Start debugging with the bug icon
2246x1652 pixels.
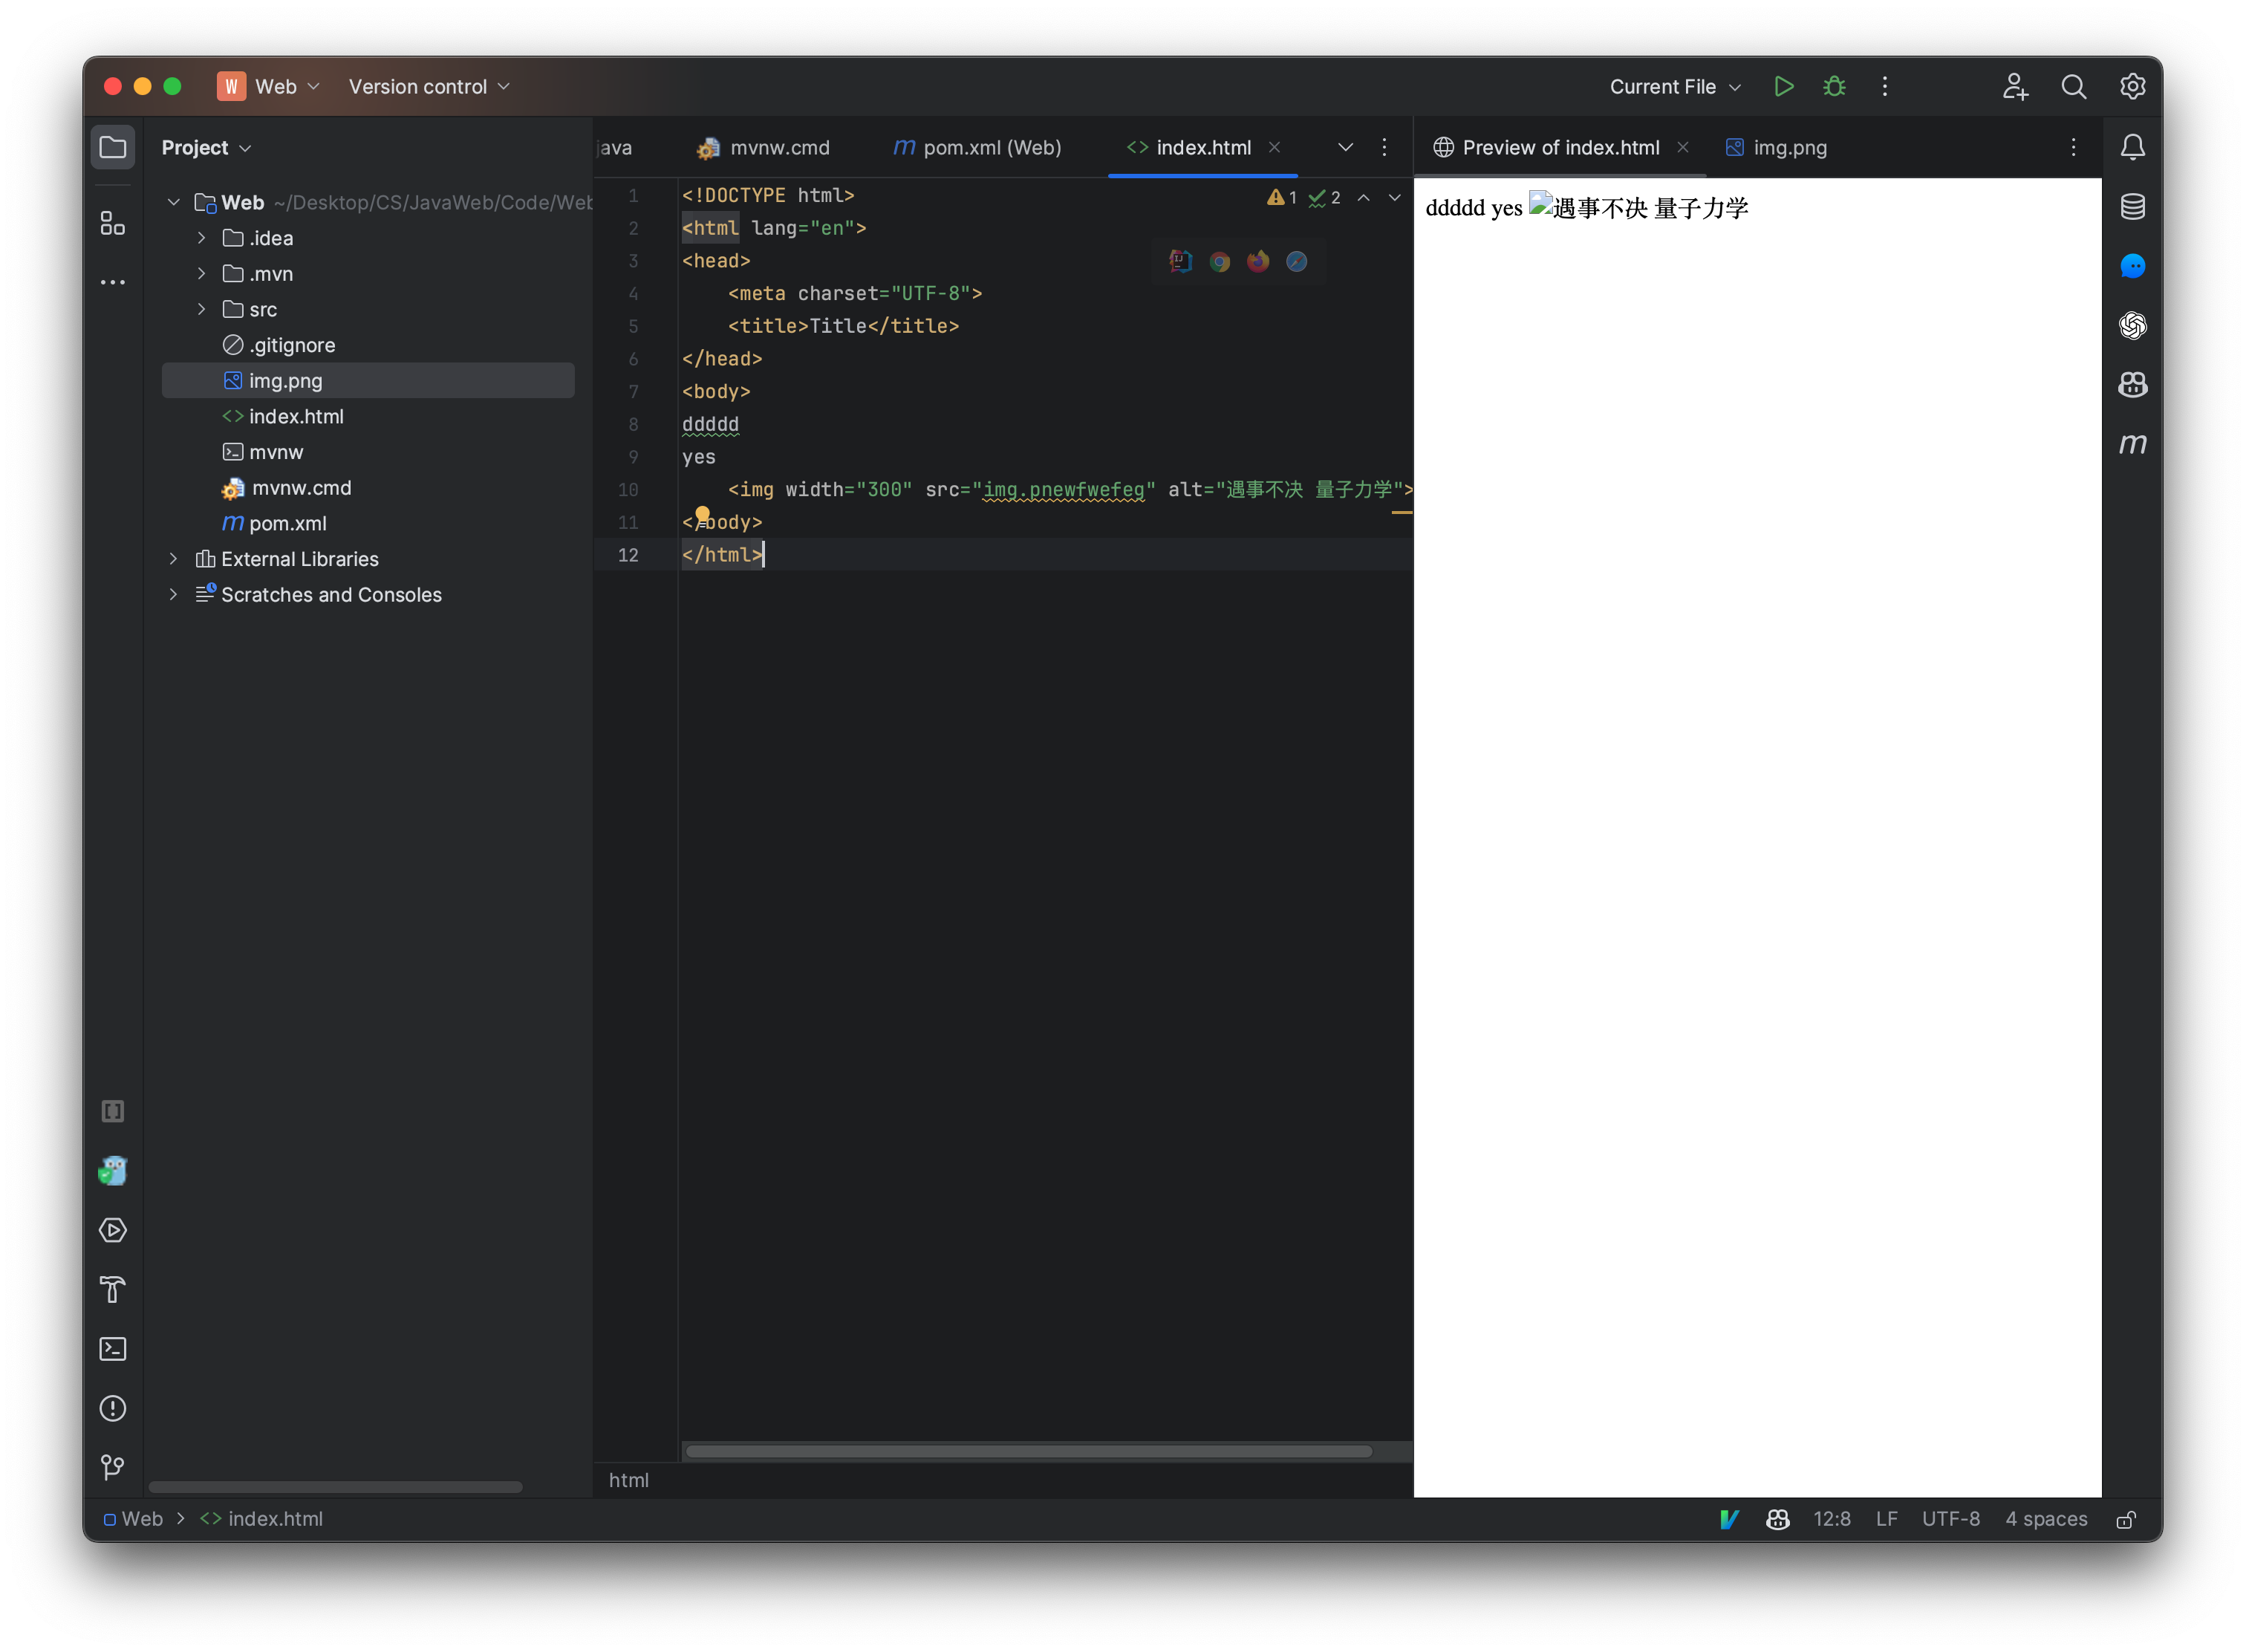click(x=1834, y=87)
